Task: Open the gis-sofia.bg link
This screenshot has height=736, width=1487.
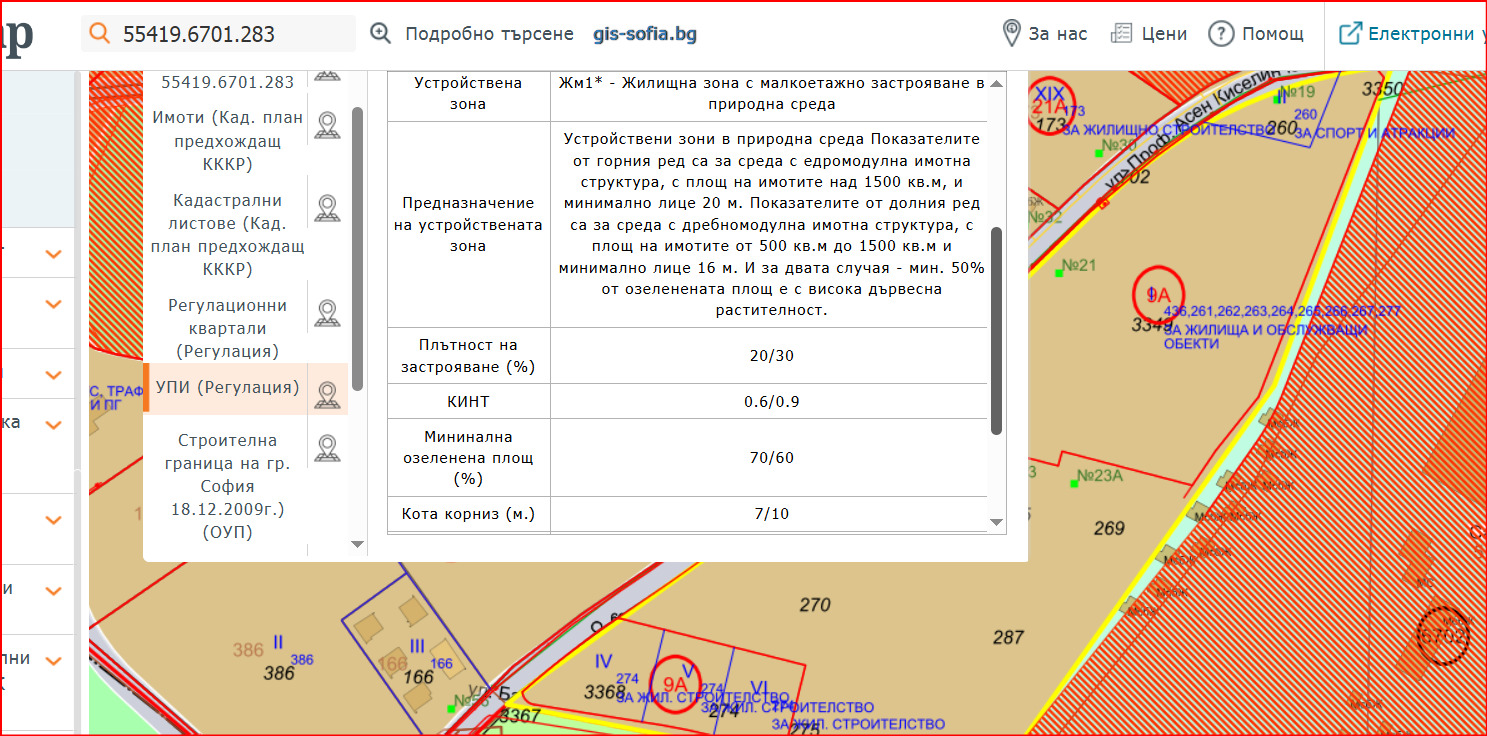Action: tap(644, 34)
